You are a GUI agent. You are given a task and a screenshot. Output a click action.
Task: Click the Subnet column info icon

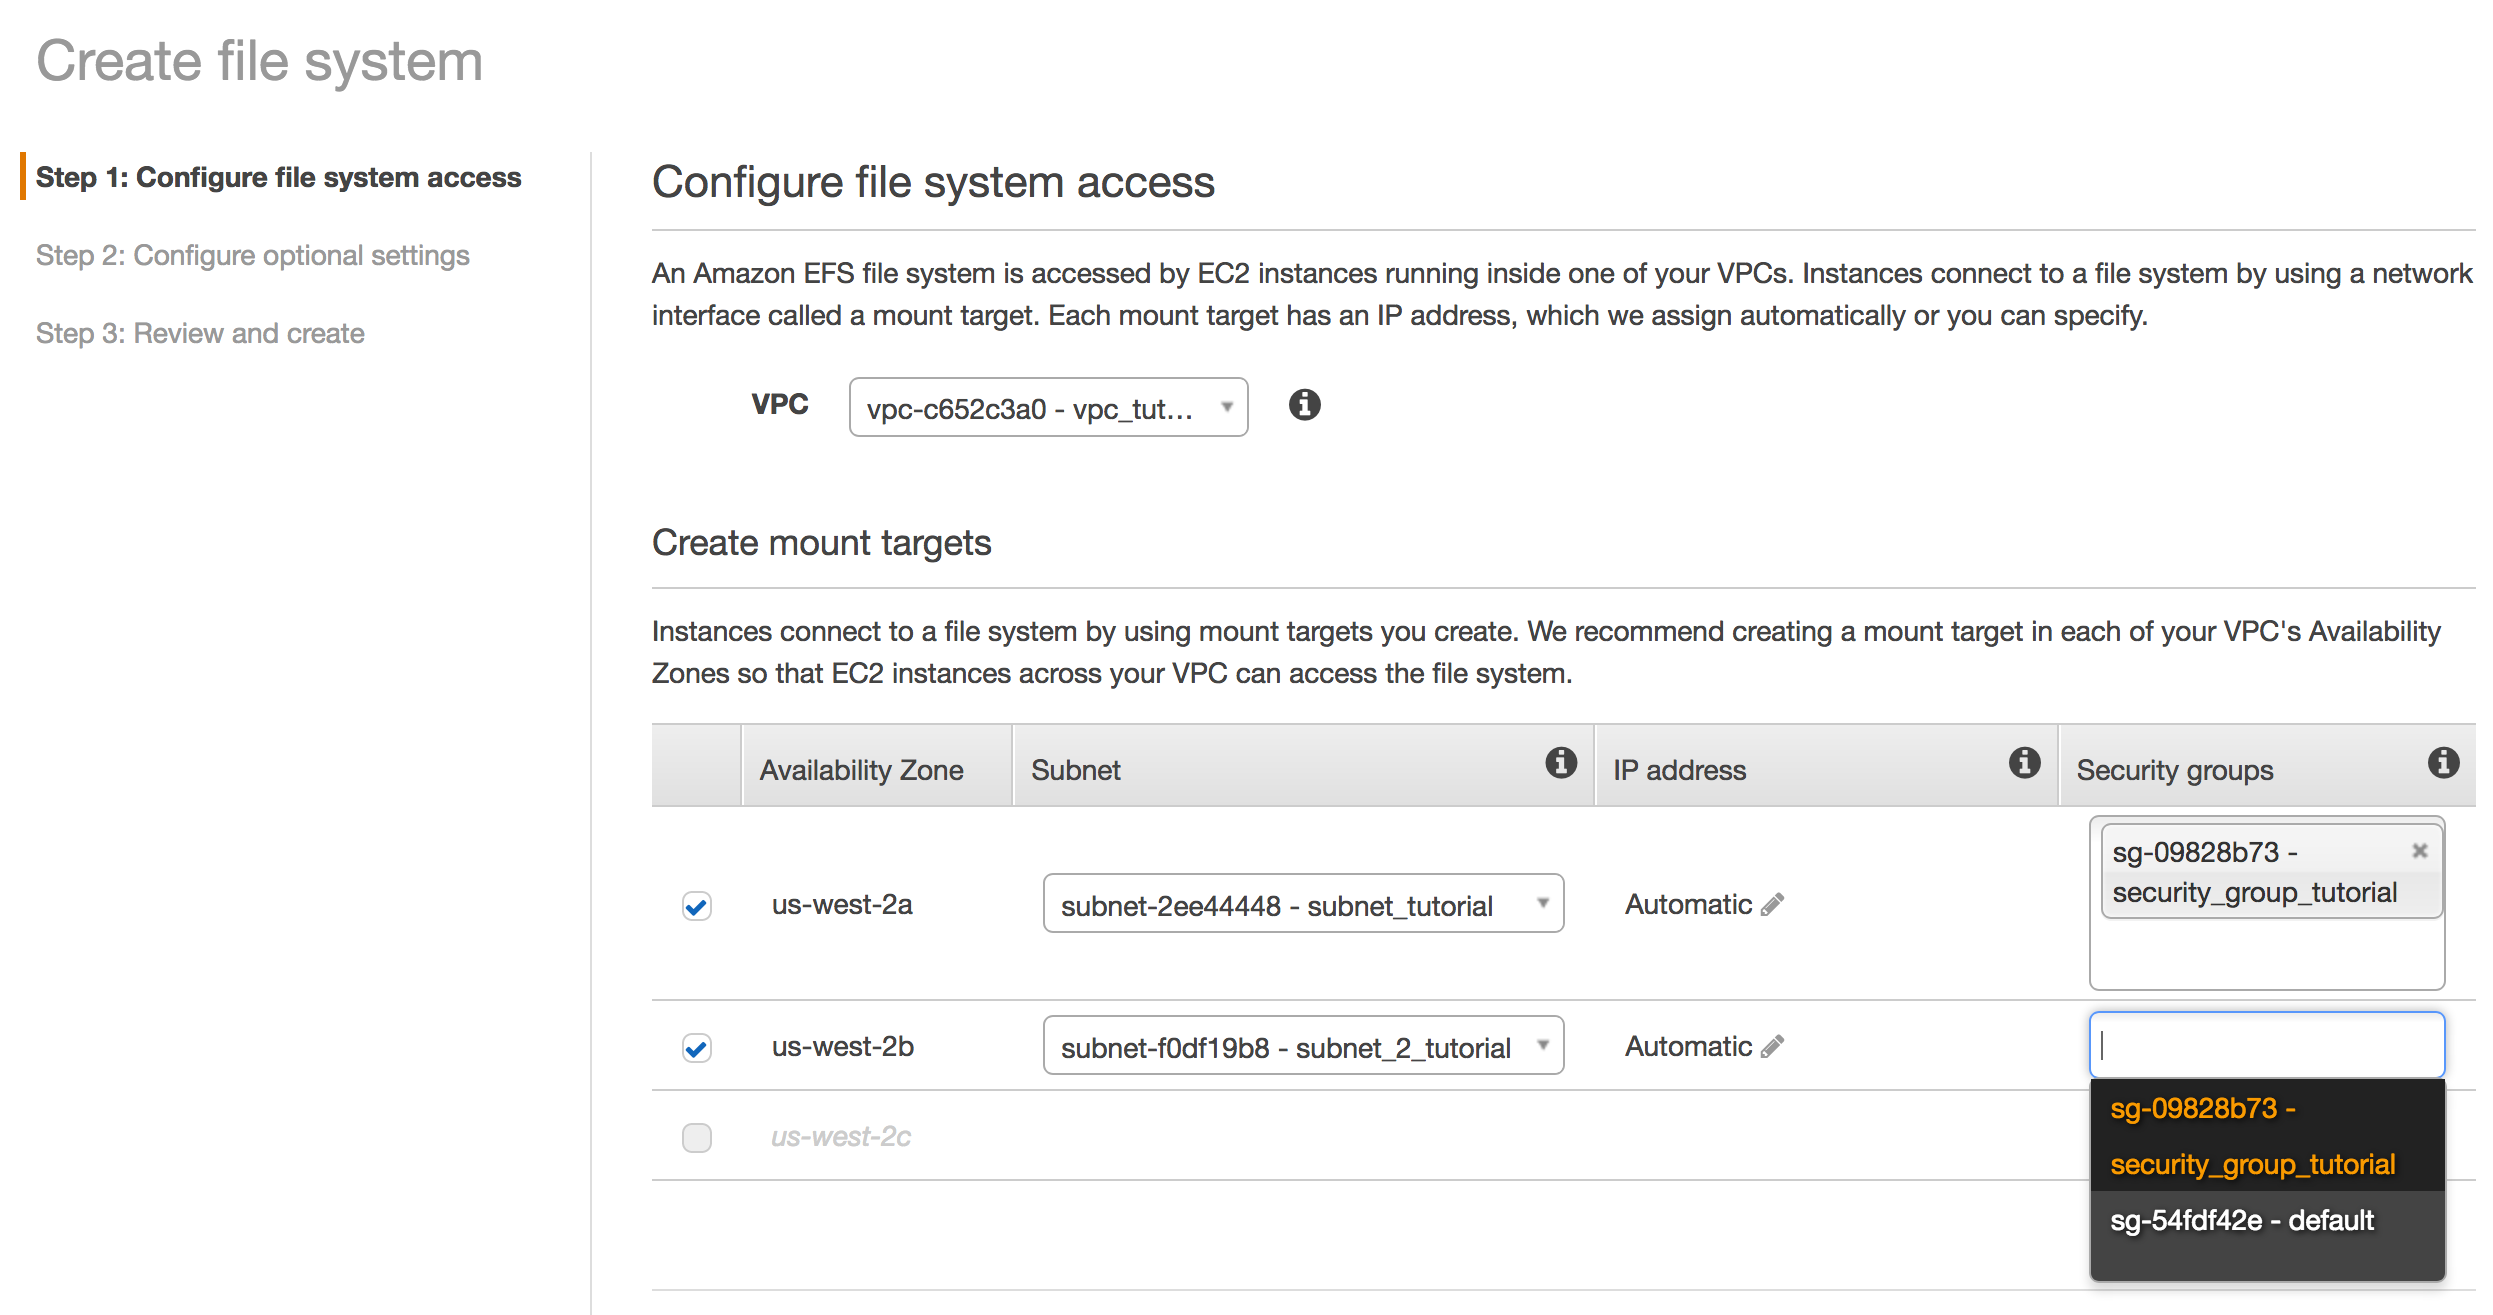(1560, 763)
